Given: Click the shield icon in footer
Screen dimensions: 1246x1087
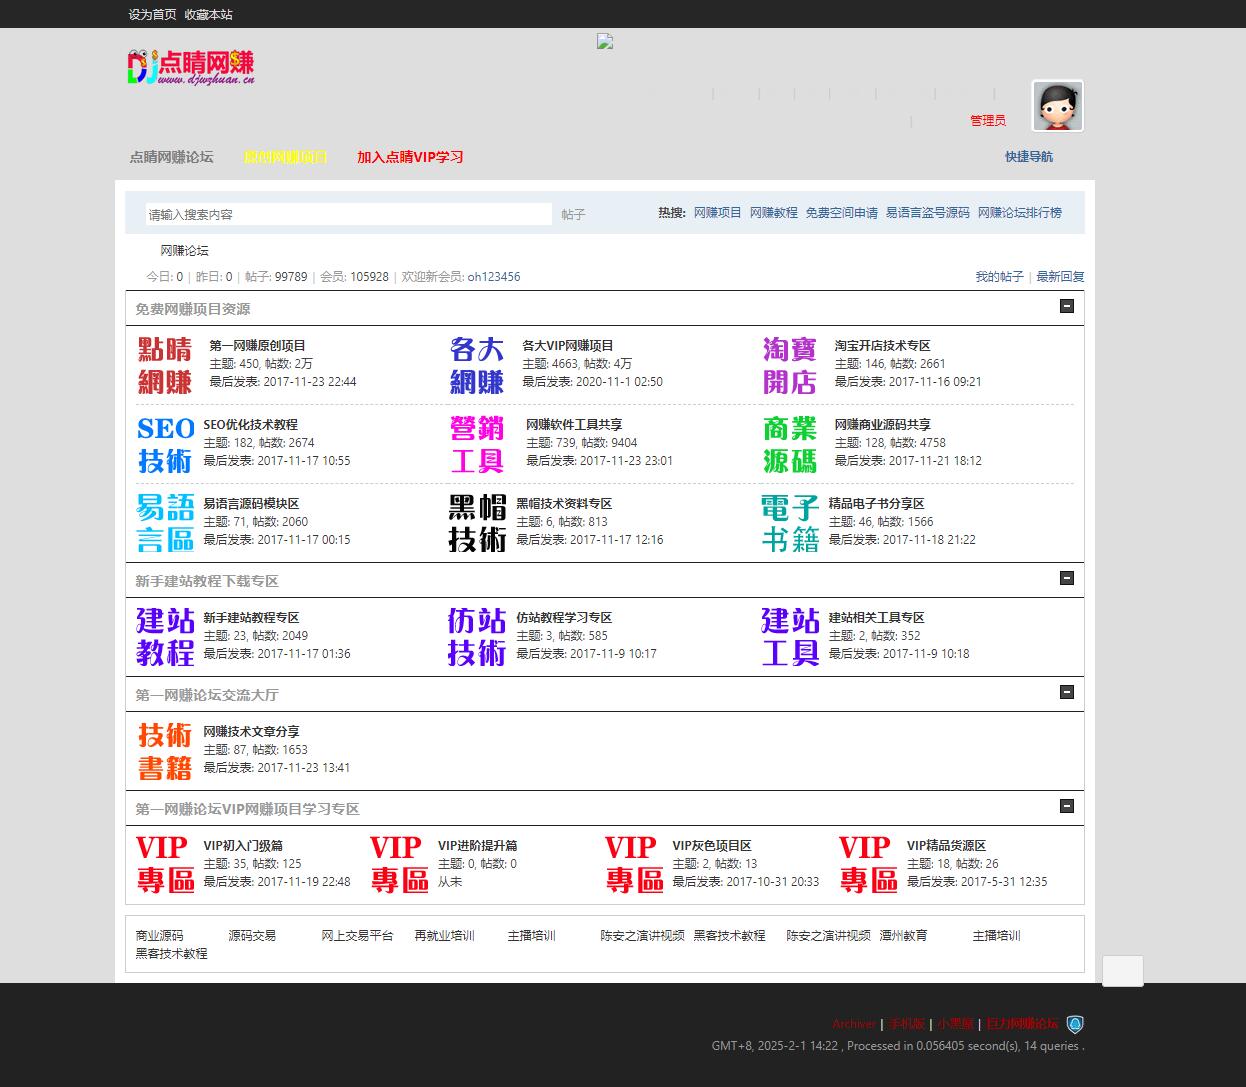Looking at the screenshot, I should tap(1075, 1024).
